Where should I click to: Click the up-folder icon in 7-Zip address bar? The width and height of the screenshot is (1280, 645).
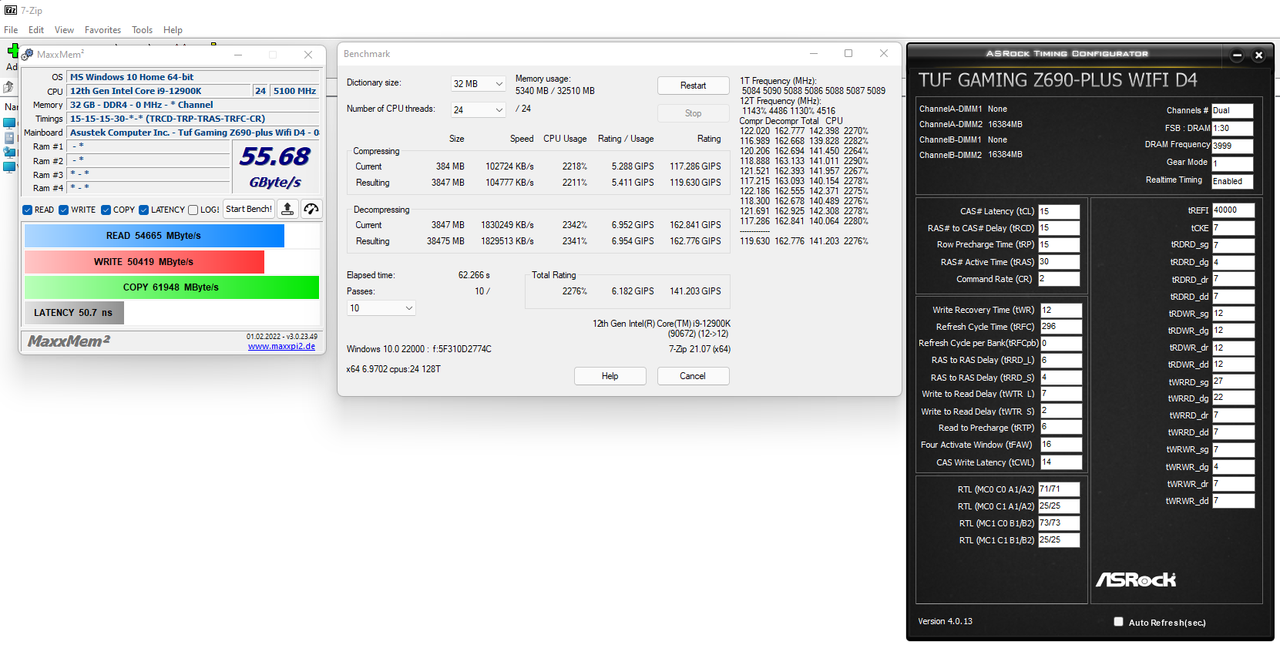[x=8, y=88]
